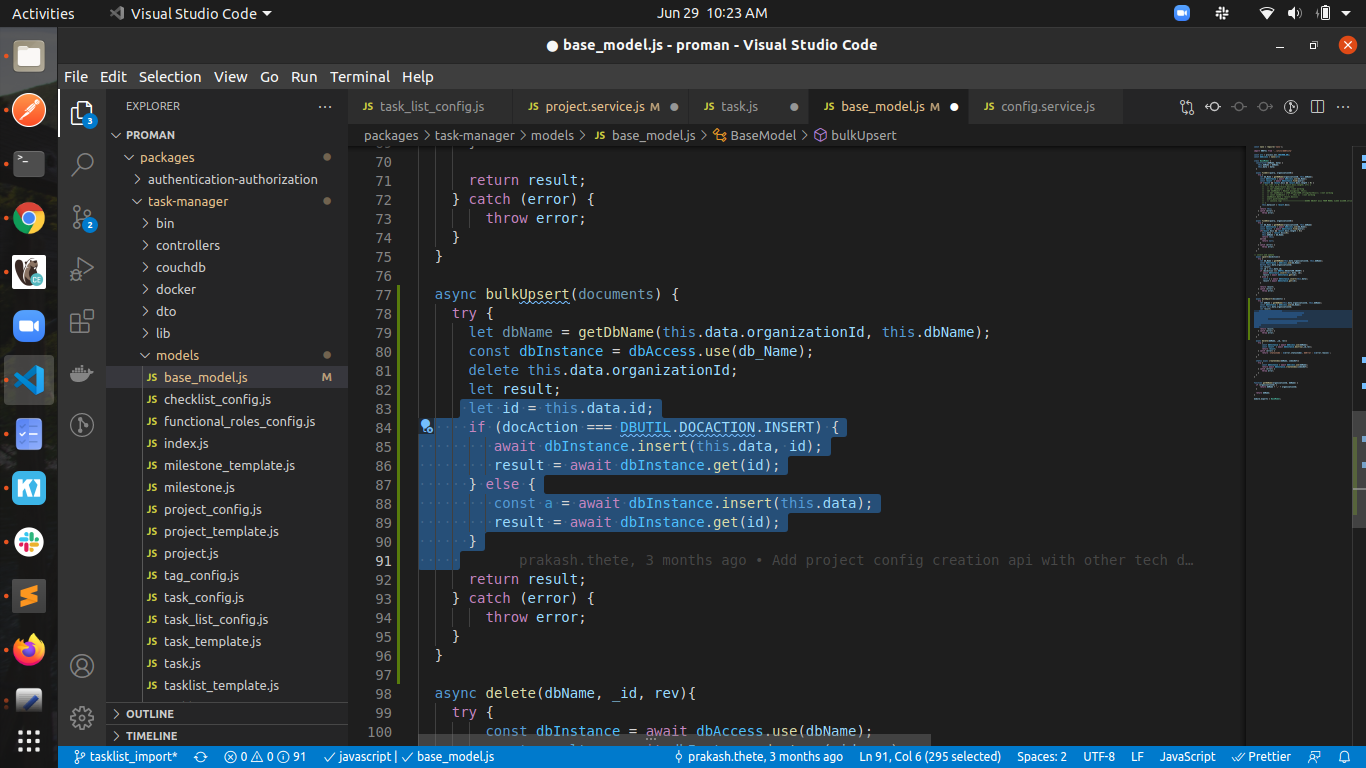Expand the authentication-authorization folder
The width and height of the screenshot is (1366, 768).
click(232, 179)
